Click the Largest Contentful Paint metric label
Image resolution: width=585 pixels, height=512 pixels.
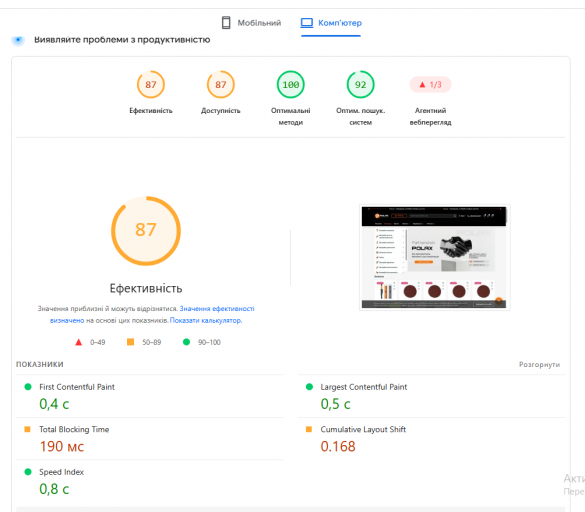coord(364,387)
